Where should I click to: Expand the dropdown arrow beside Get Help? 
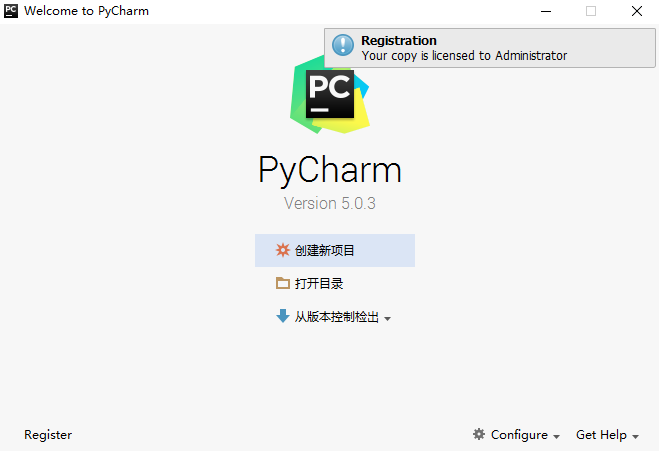[635, 437]
